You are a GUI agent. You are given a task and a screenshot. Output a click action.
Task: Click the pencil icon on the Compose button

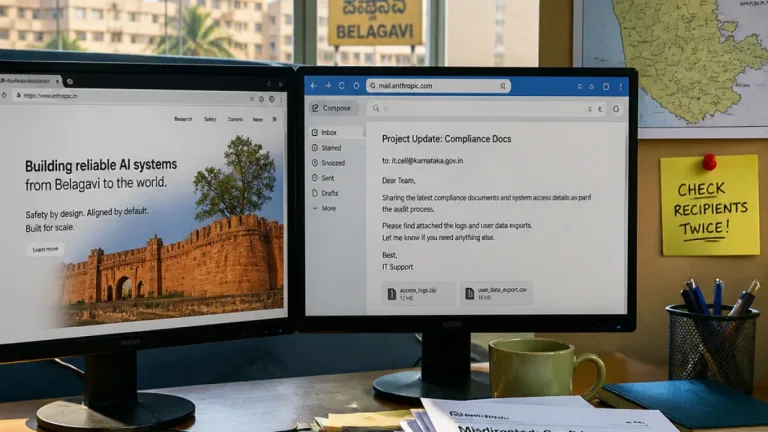click(x=315, y=108)
